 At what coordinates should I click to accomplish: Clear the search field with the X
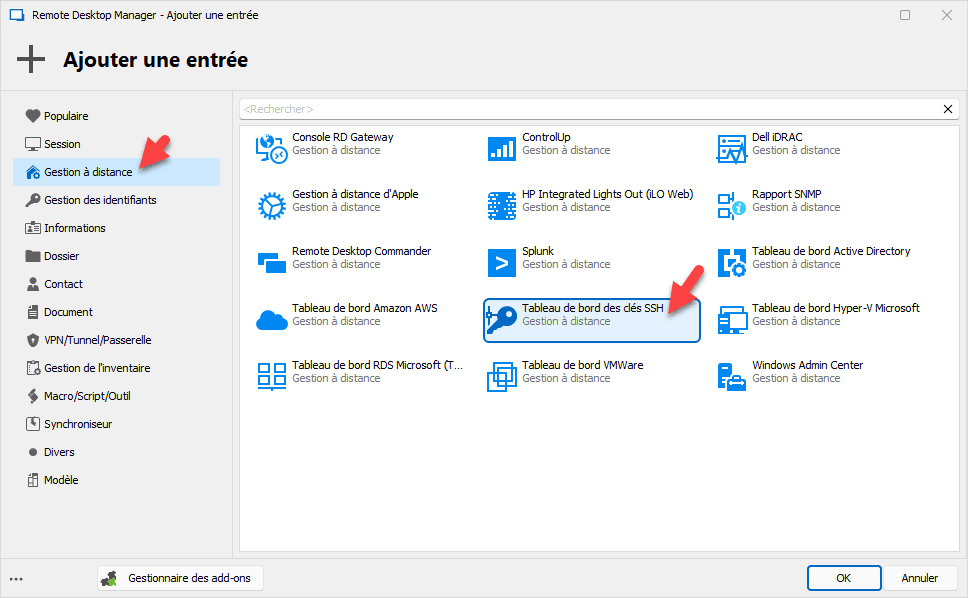[948, 109]
